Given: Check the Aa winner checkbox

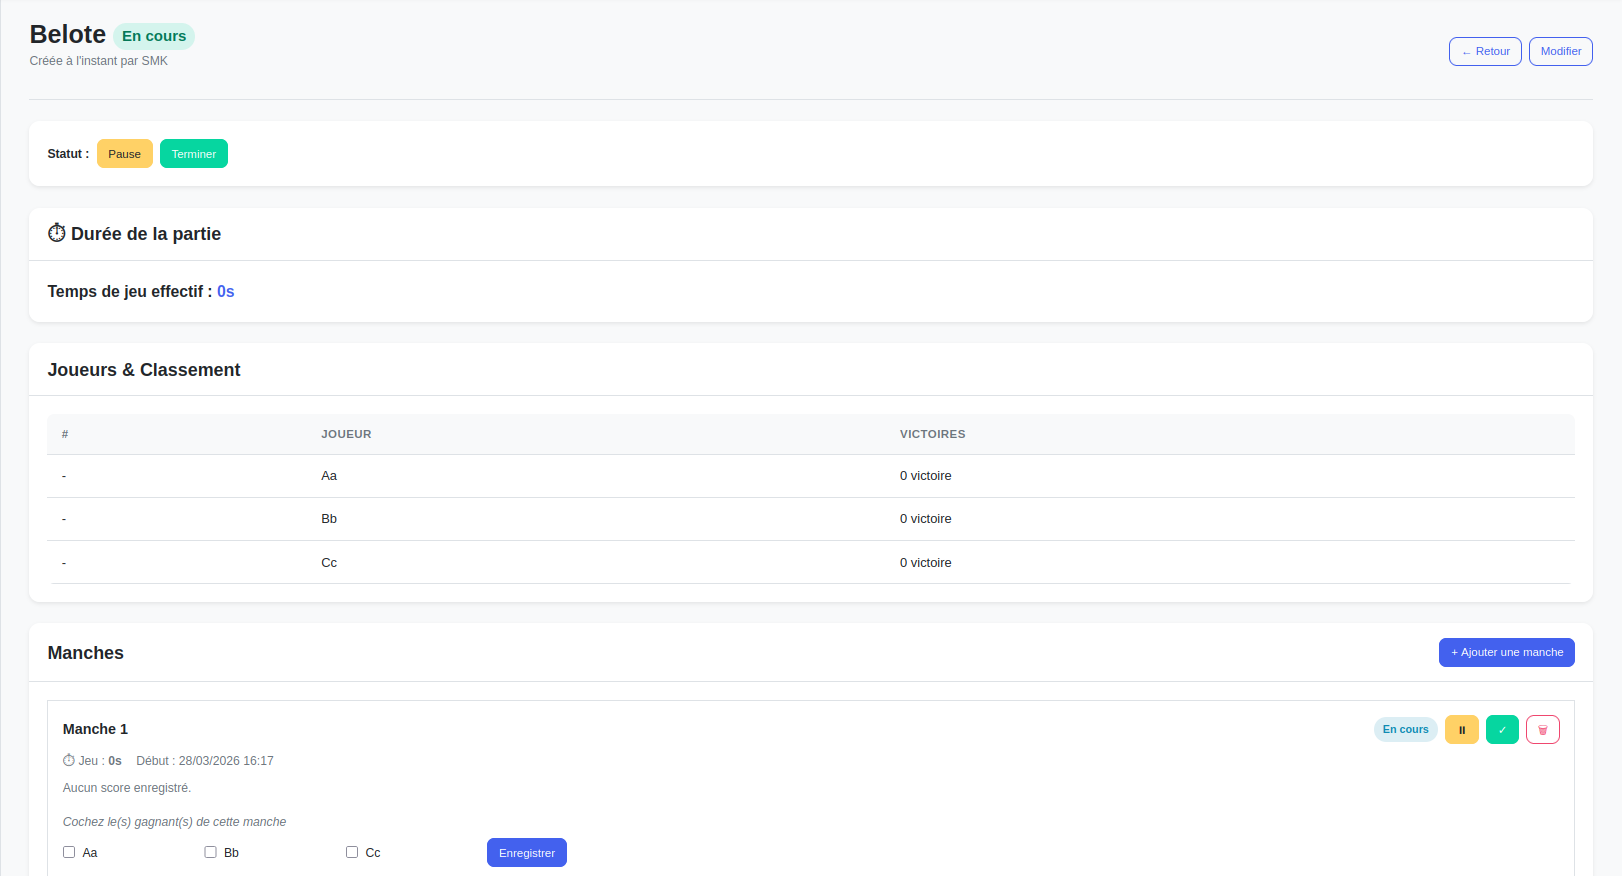Looking at the screenshot, I should (x=69, y=852).
